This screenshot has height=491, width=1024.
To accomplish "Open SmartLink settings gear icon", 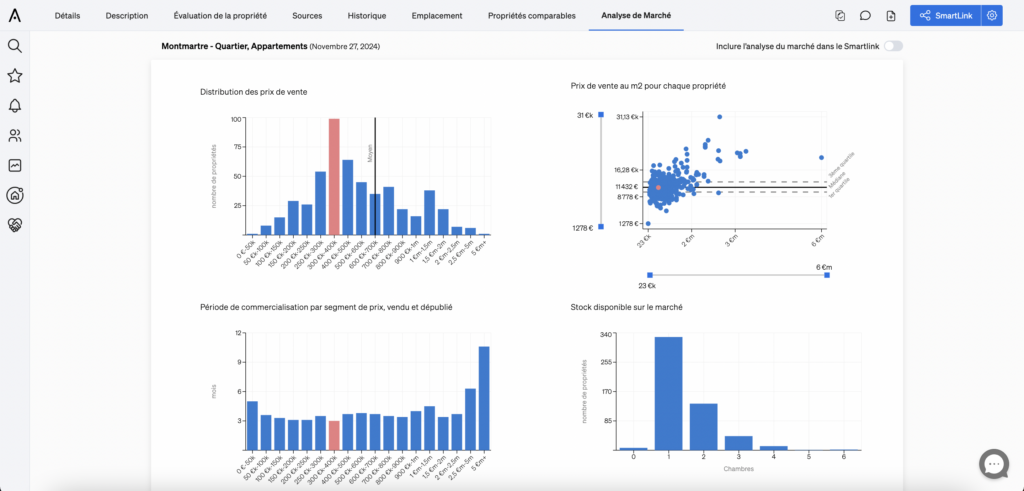I will coord(992,16).
